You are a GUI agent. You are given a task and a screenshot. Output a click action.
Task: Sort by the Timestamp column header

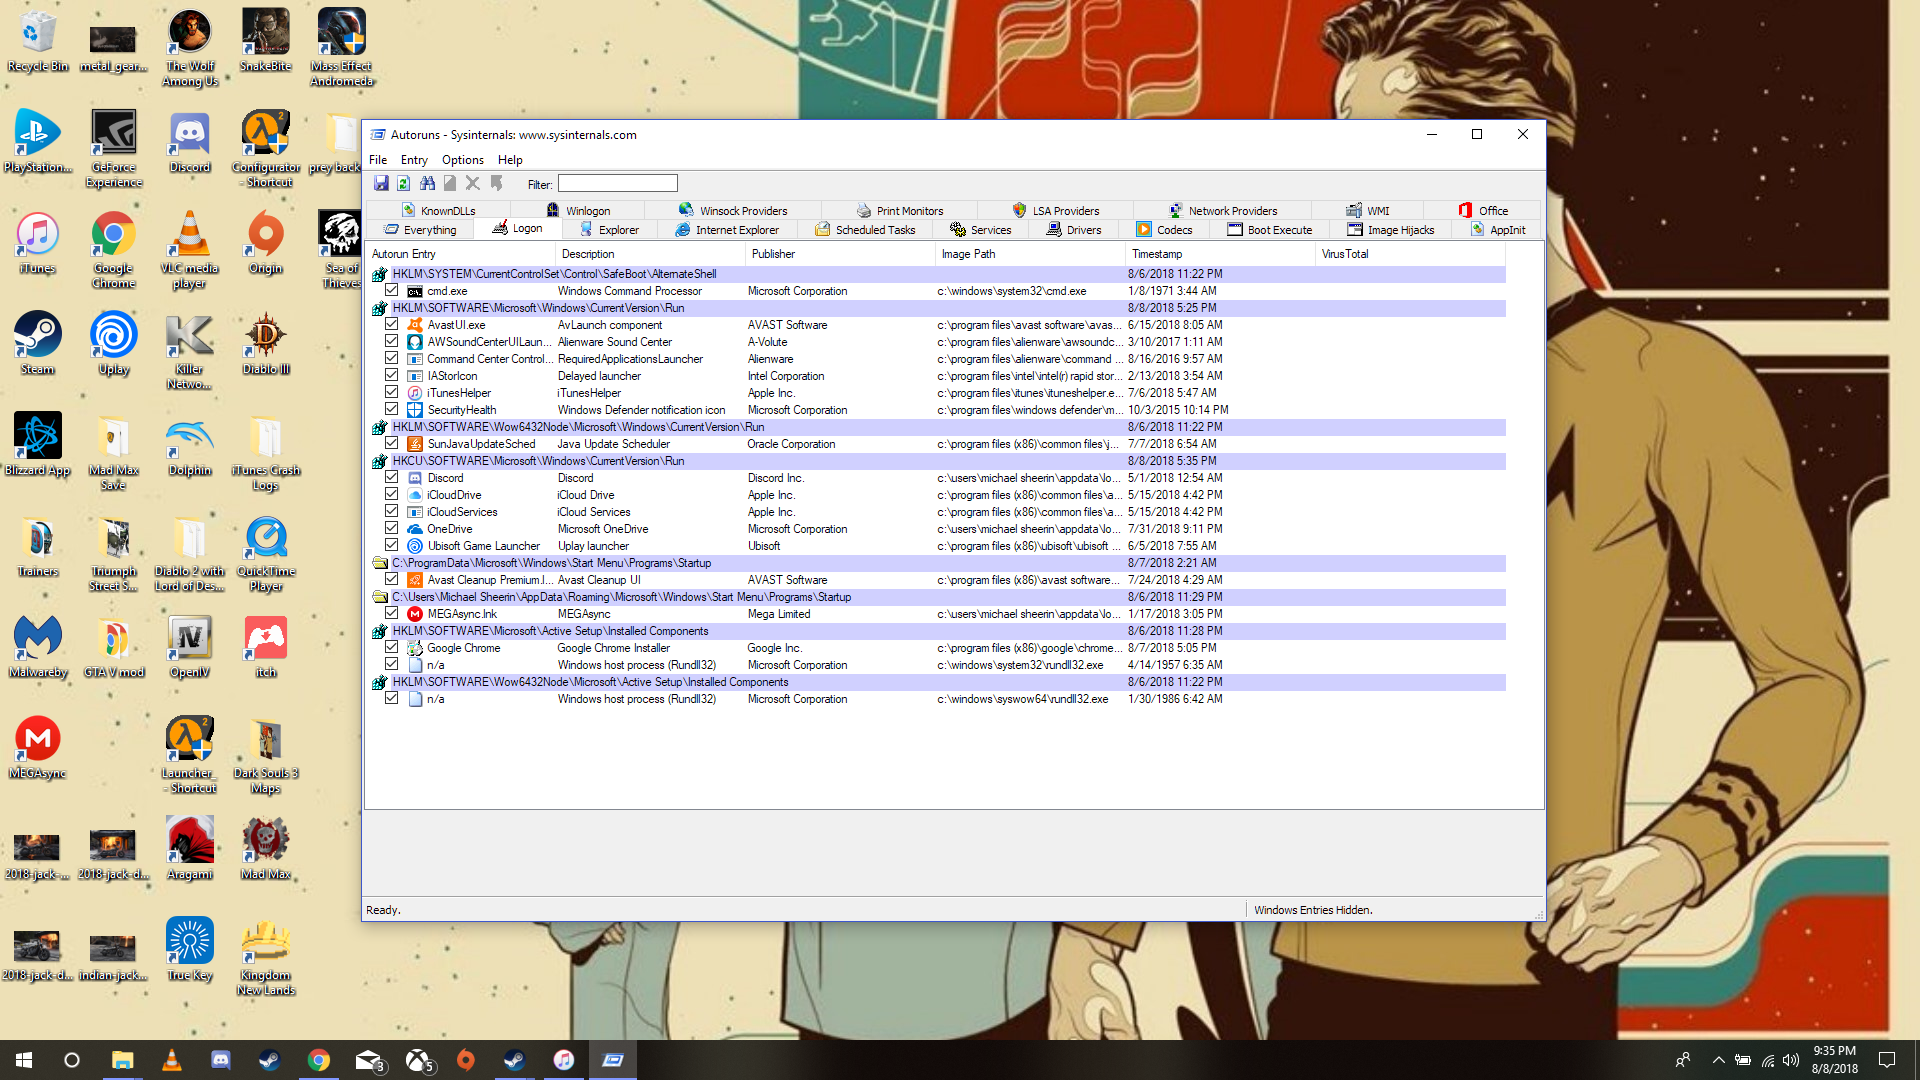pos(1220,254)
